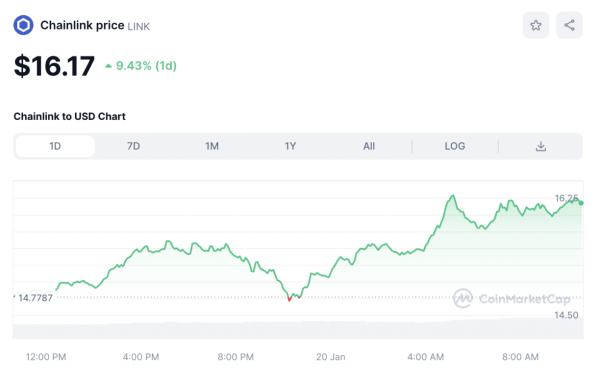
Task: Show the All time chart range
Action: [x=369, y=146]
